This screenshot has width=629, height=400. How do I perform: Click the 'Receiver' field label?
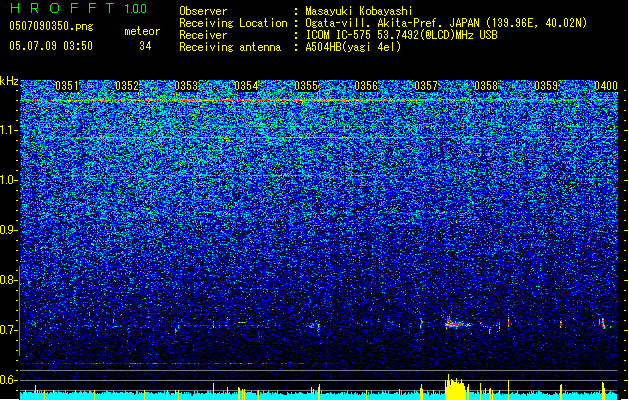(203, 35)
